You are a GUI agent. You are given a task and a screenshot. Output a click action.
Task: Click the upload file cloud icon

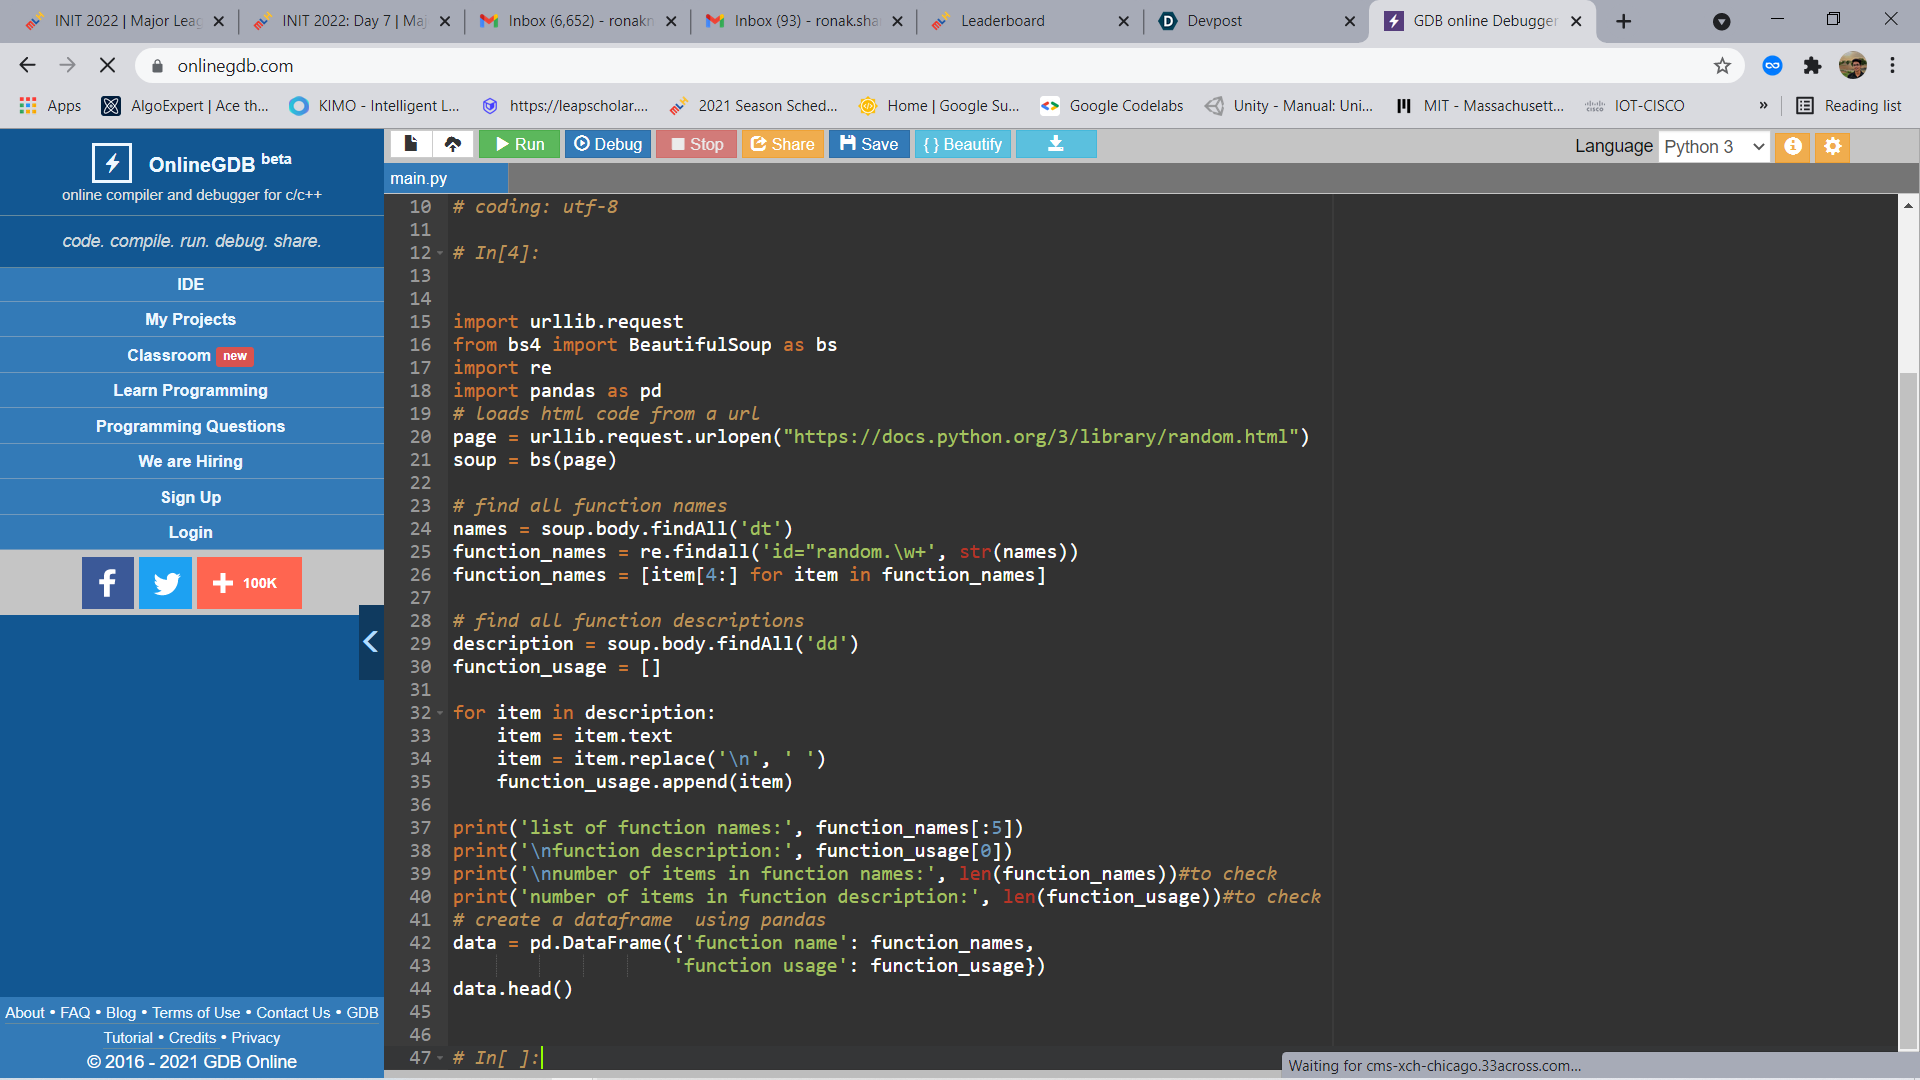pos(453,144)
